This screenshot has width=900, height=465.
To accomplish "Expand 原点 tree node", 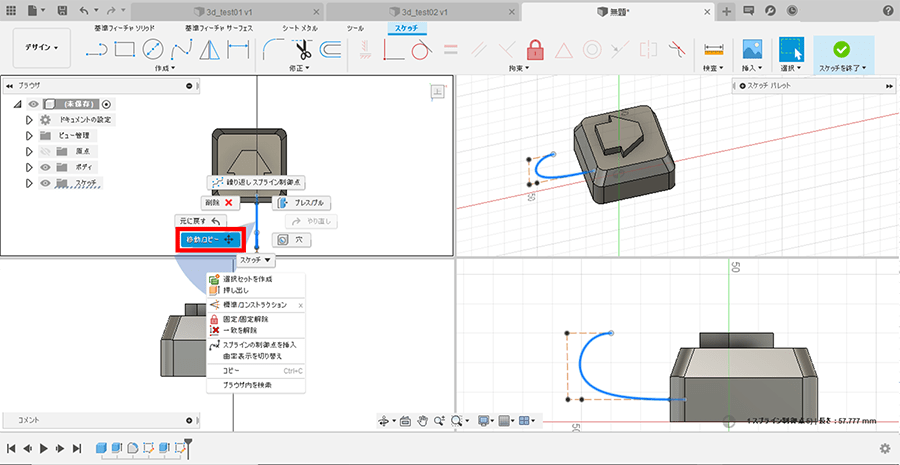I will (x=29, y=152).
